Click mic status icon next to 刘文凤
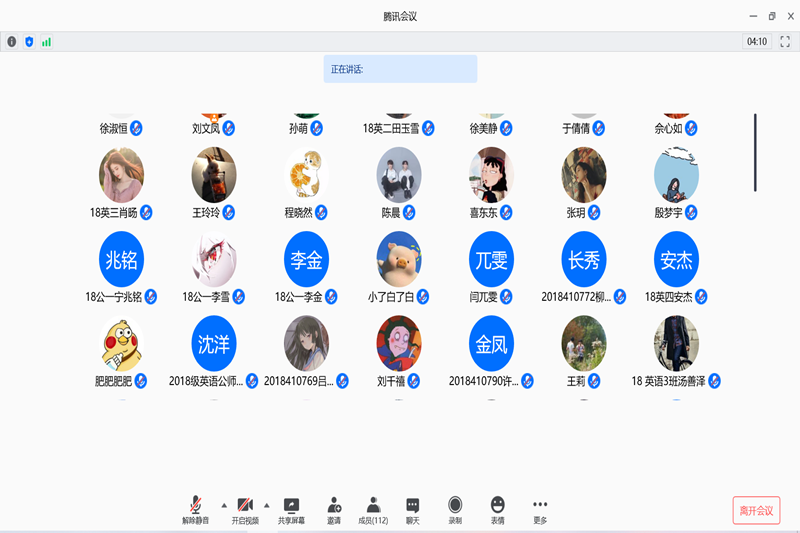Screen dimensions: 800x533 click(229, 128)
